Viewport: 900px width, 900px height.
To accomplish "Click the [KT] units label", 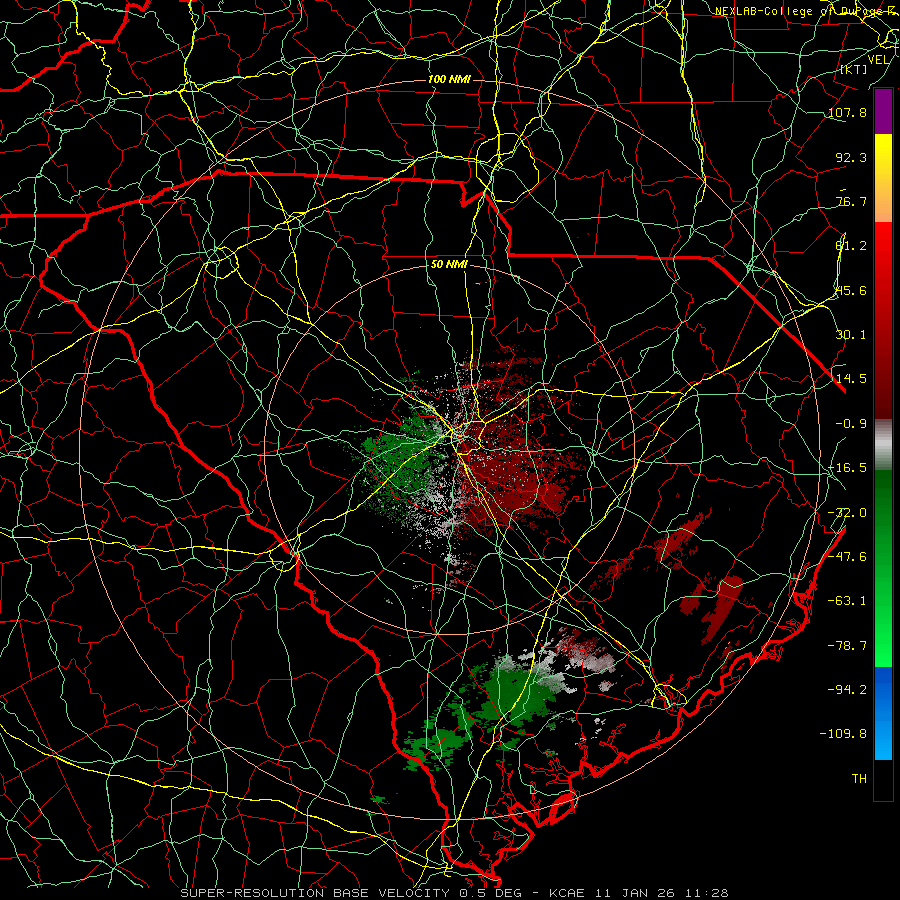I will pos(854,69).
